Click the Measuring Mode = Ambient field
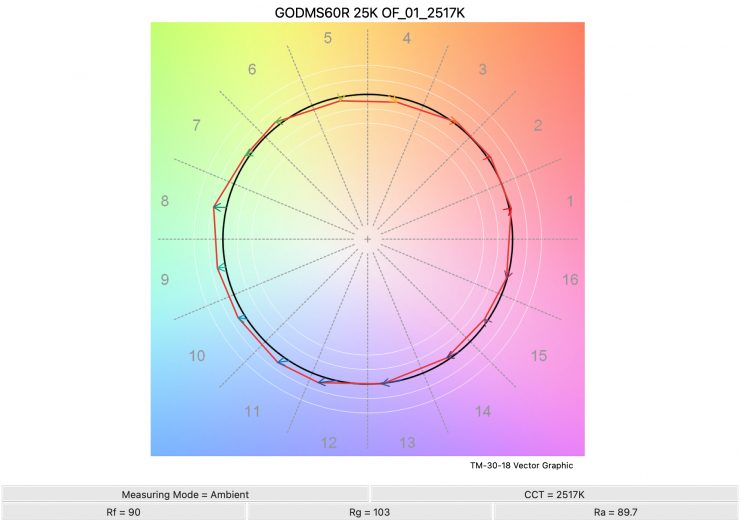Viewport: 740px width, 521px height. (185, 494)
